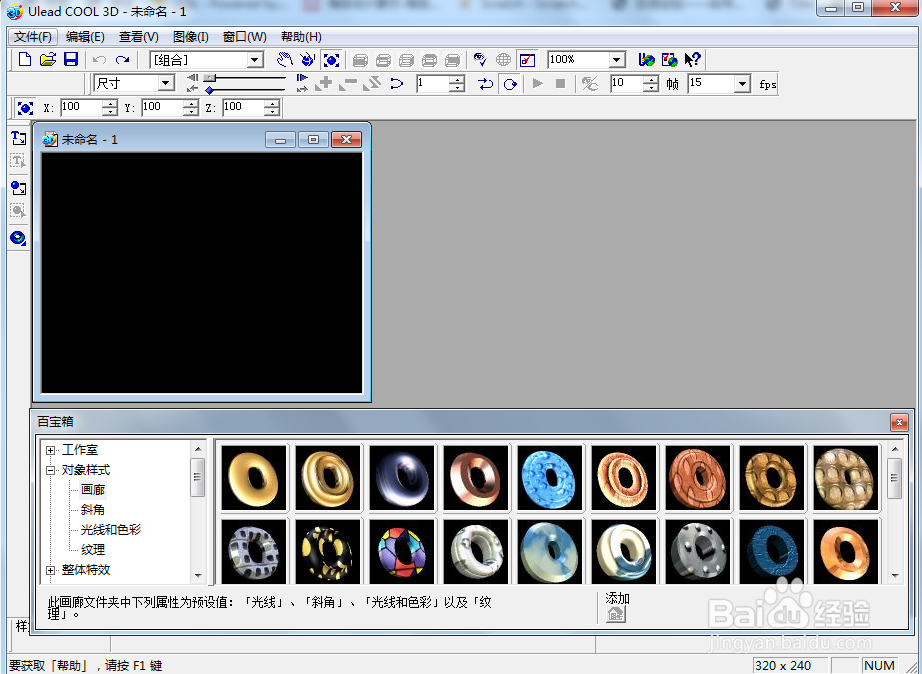Increase X value with the up stepper
The width and height of the screenshot is (922, 674).
(110, 104)
